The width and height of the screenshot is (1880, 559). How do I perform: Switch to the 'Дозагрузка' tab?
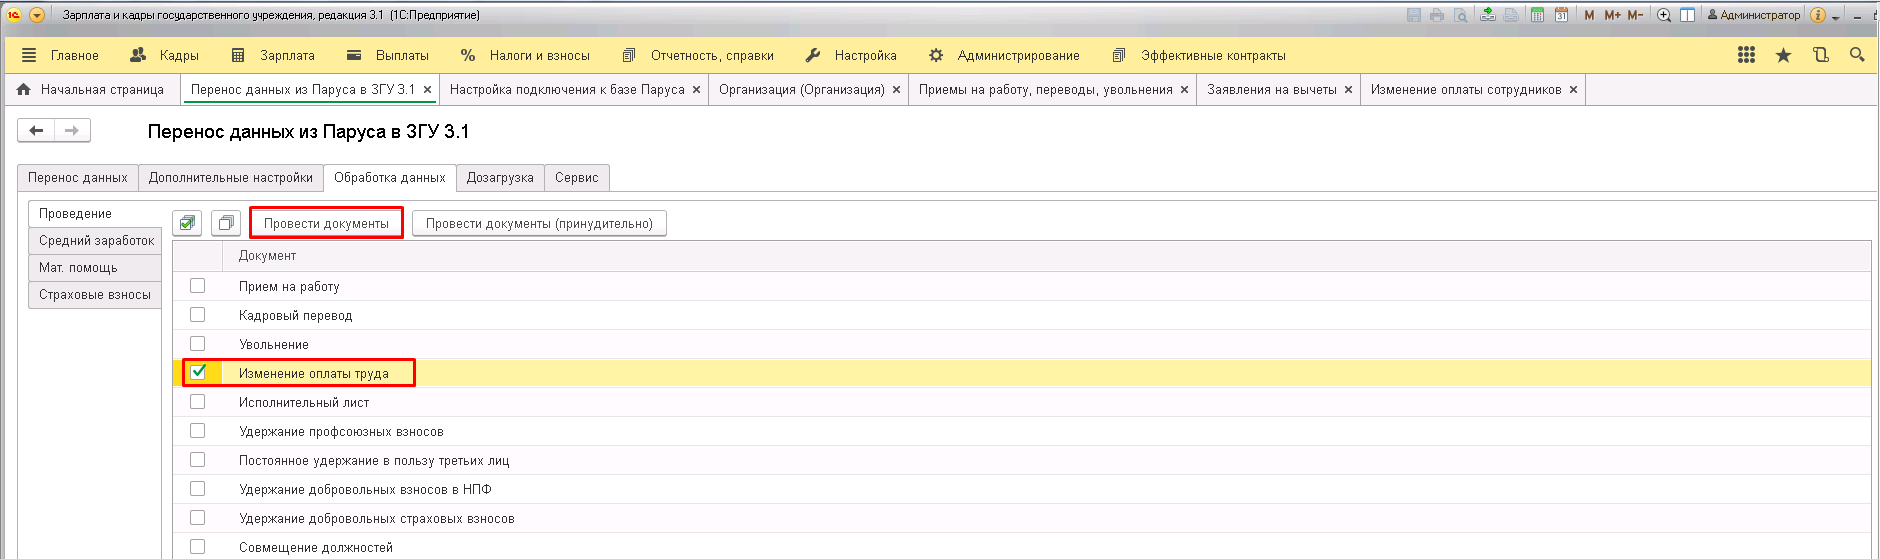[500, 178]
